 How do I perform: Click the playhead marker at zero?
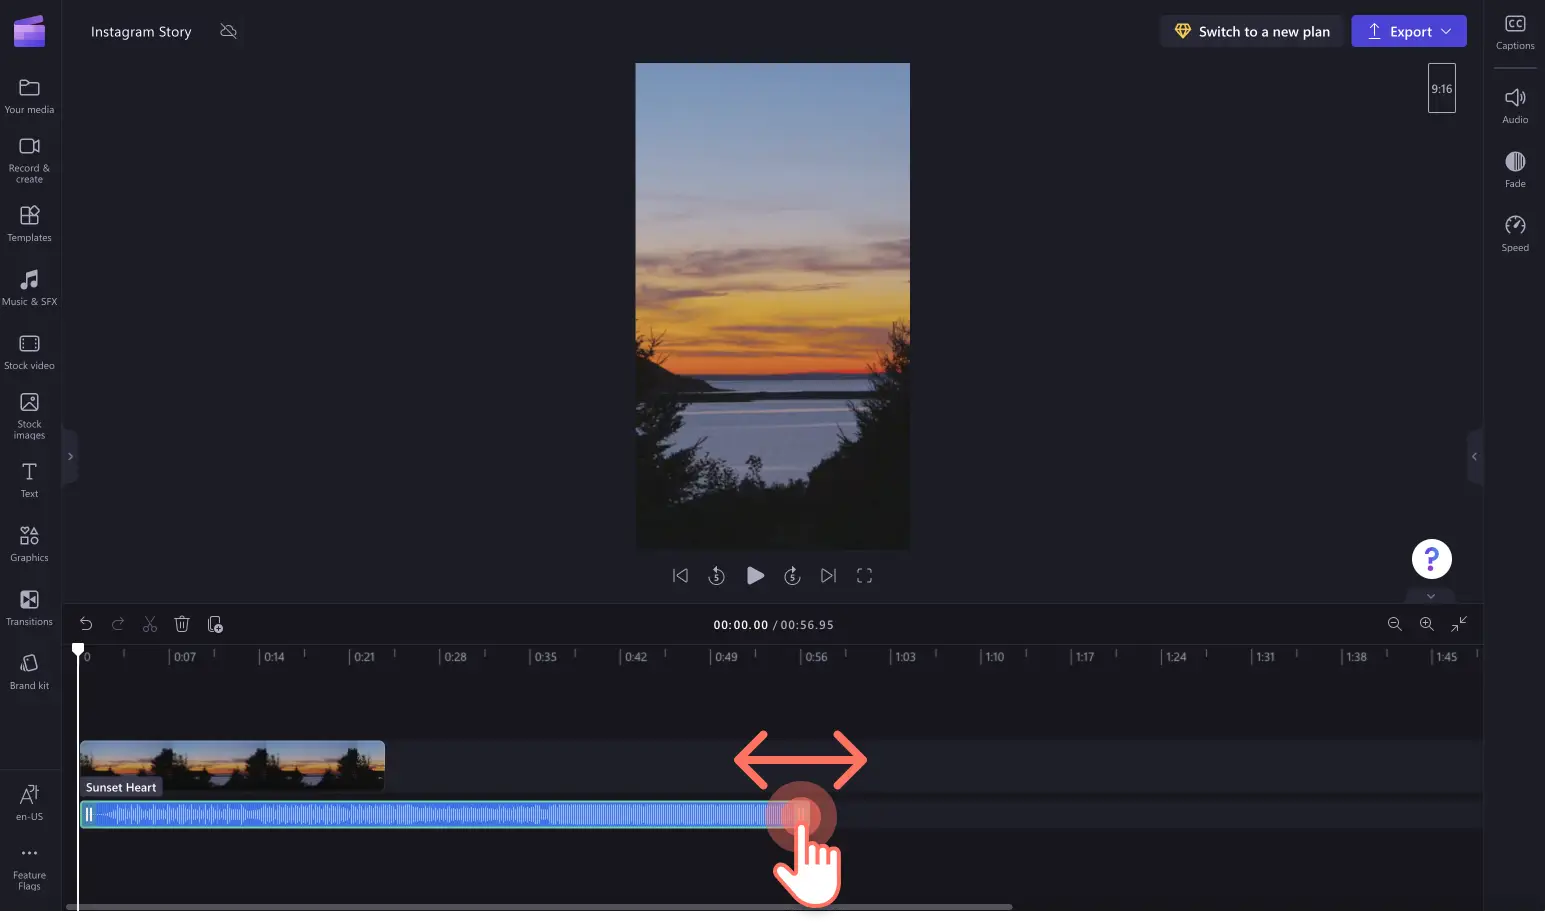78,649
